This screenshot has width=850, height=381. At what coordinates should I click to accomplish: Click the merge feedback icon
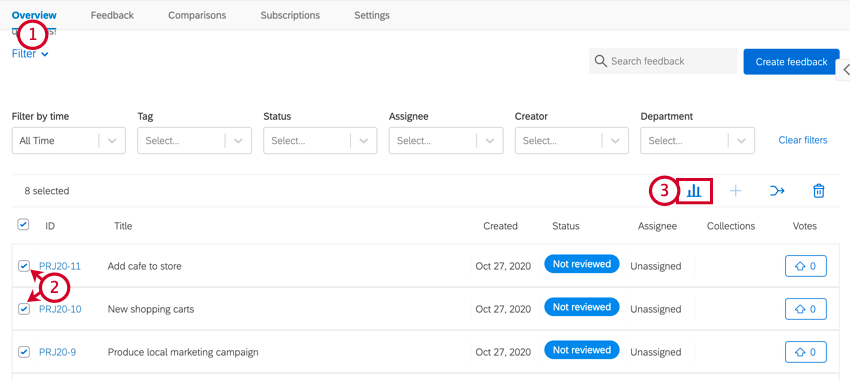[x=777, y=191]
